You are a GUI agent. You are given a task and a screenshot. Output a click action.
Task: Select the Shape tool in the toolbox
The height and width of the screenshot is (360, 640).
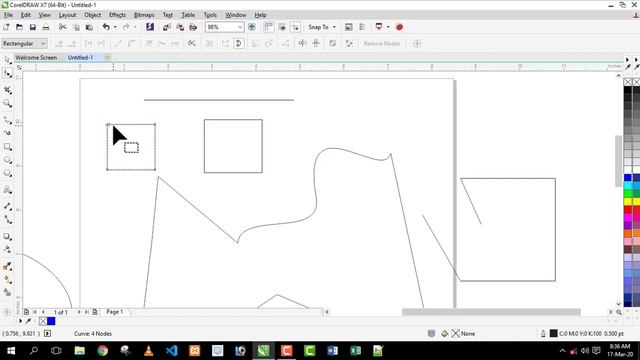click(7, 73)
